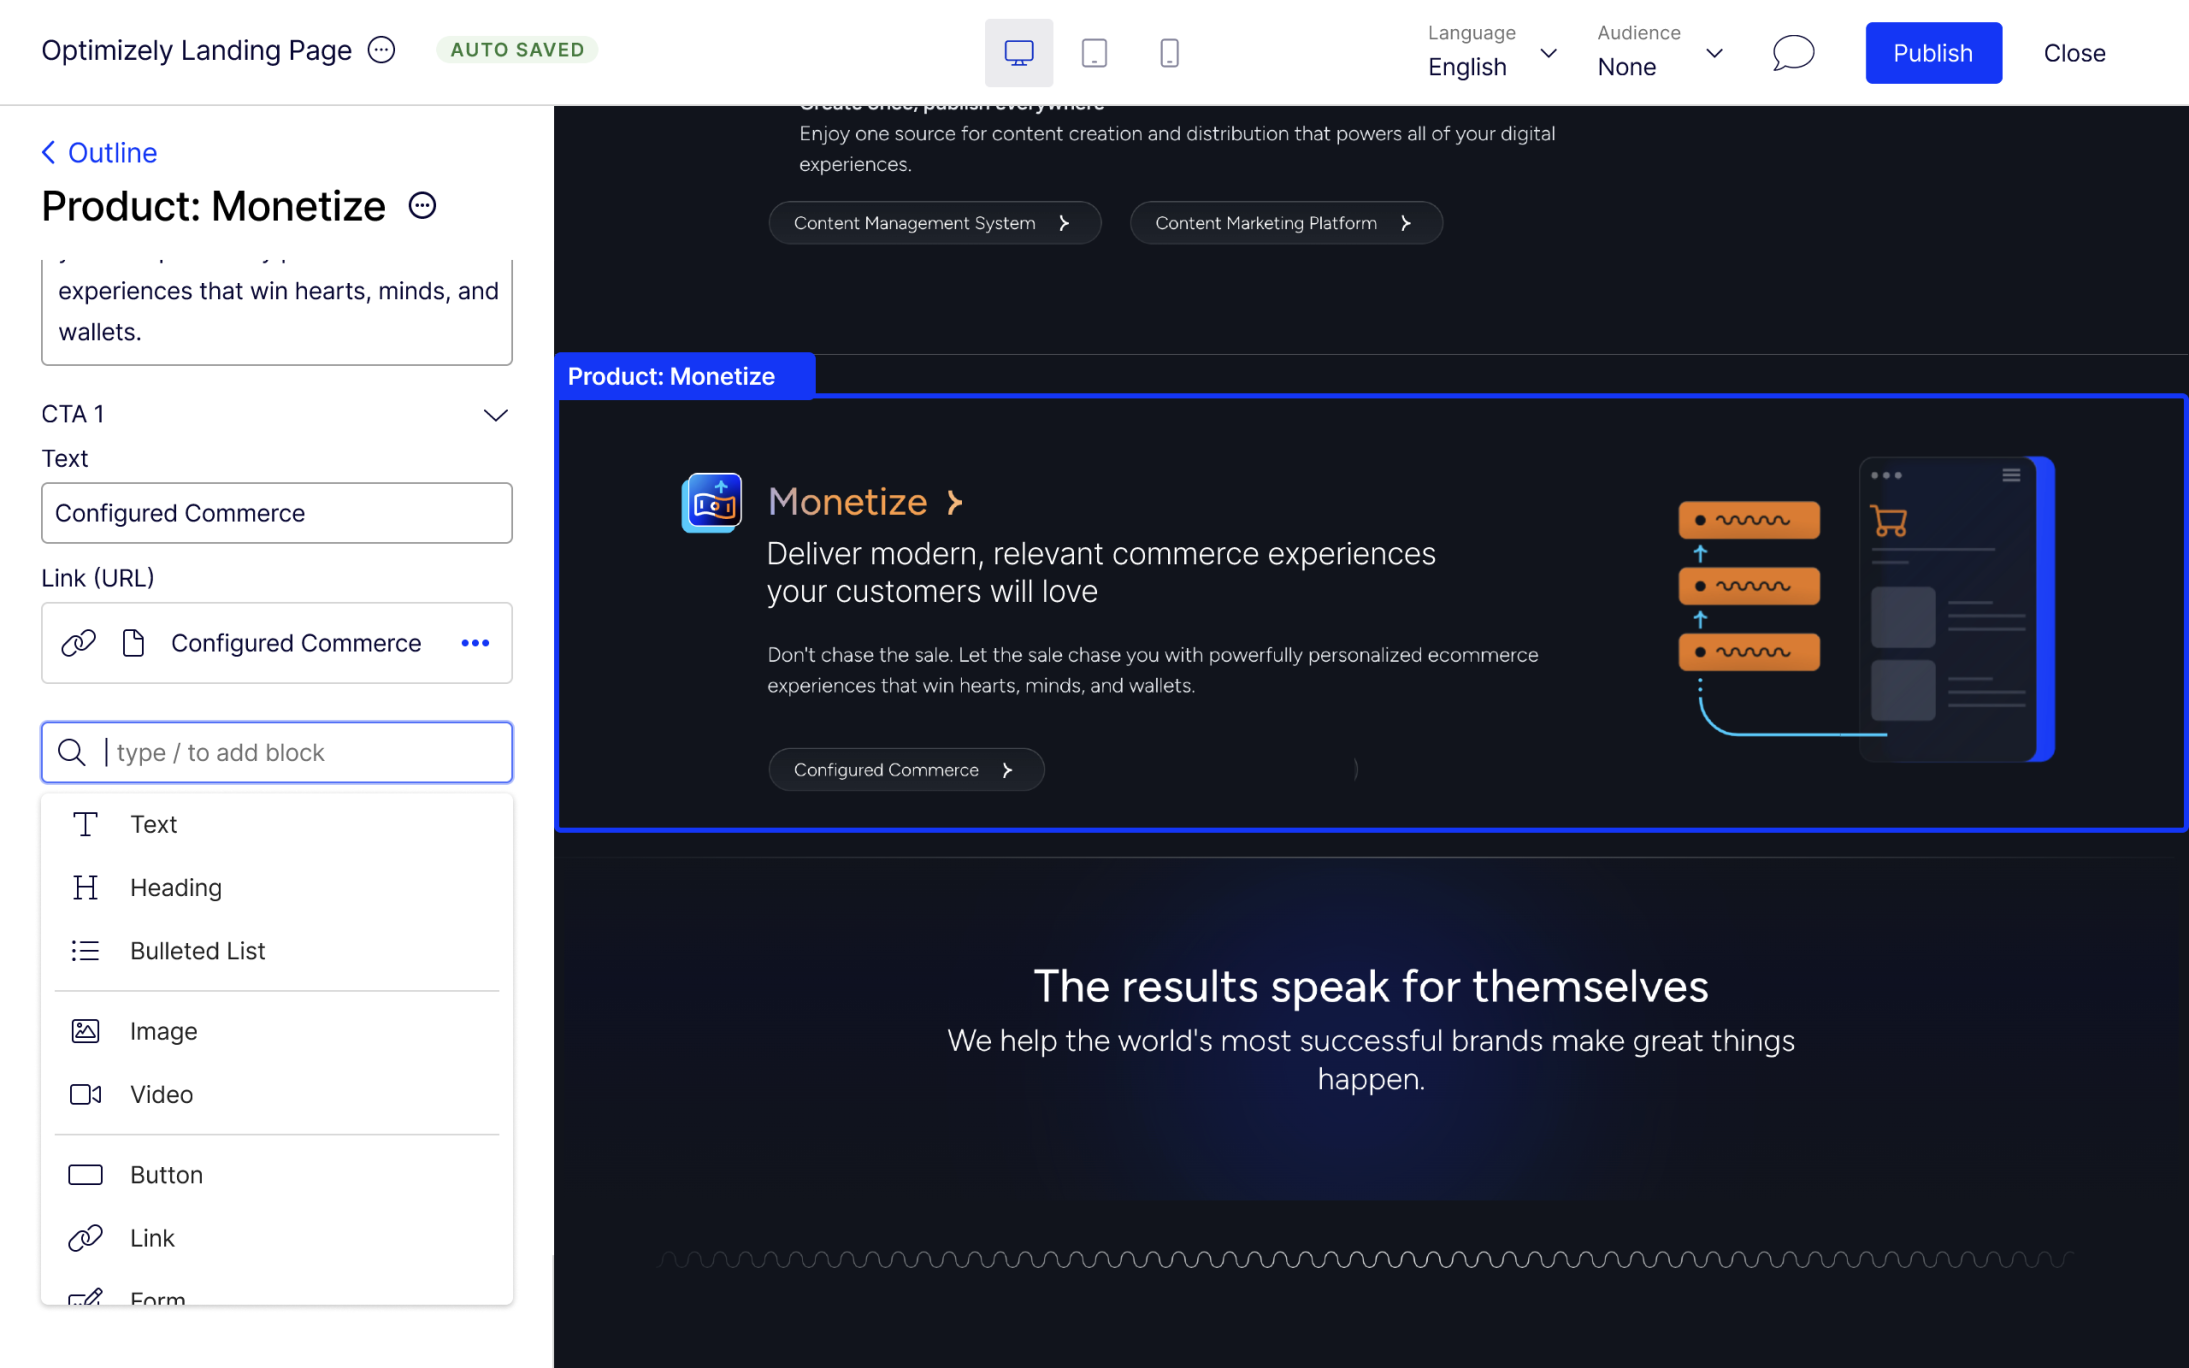2189x1368 pixels.
Task: Select desktop preview mode
Action: (x=1018, y=52)
